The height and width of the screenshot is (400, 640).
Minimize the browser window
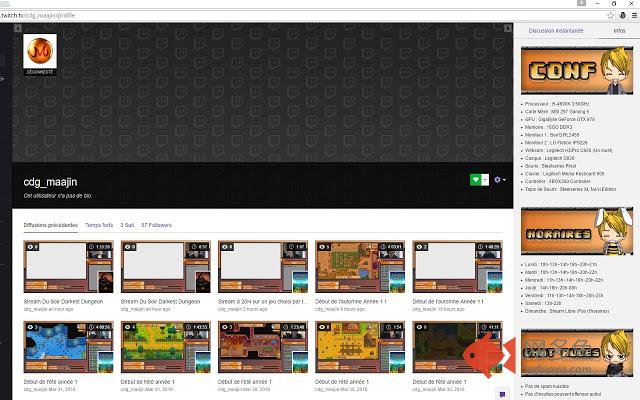pos(598,3)
